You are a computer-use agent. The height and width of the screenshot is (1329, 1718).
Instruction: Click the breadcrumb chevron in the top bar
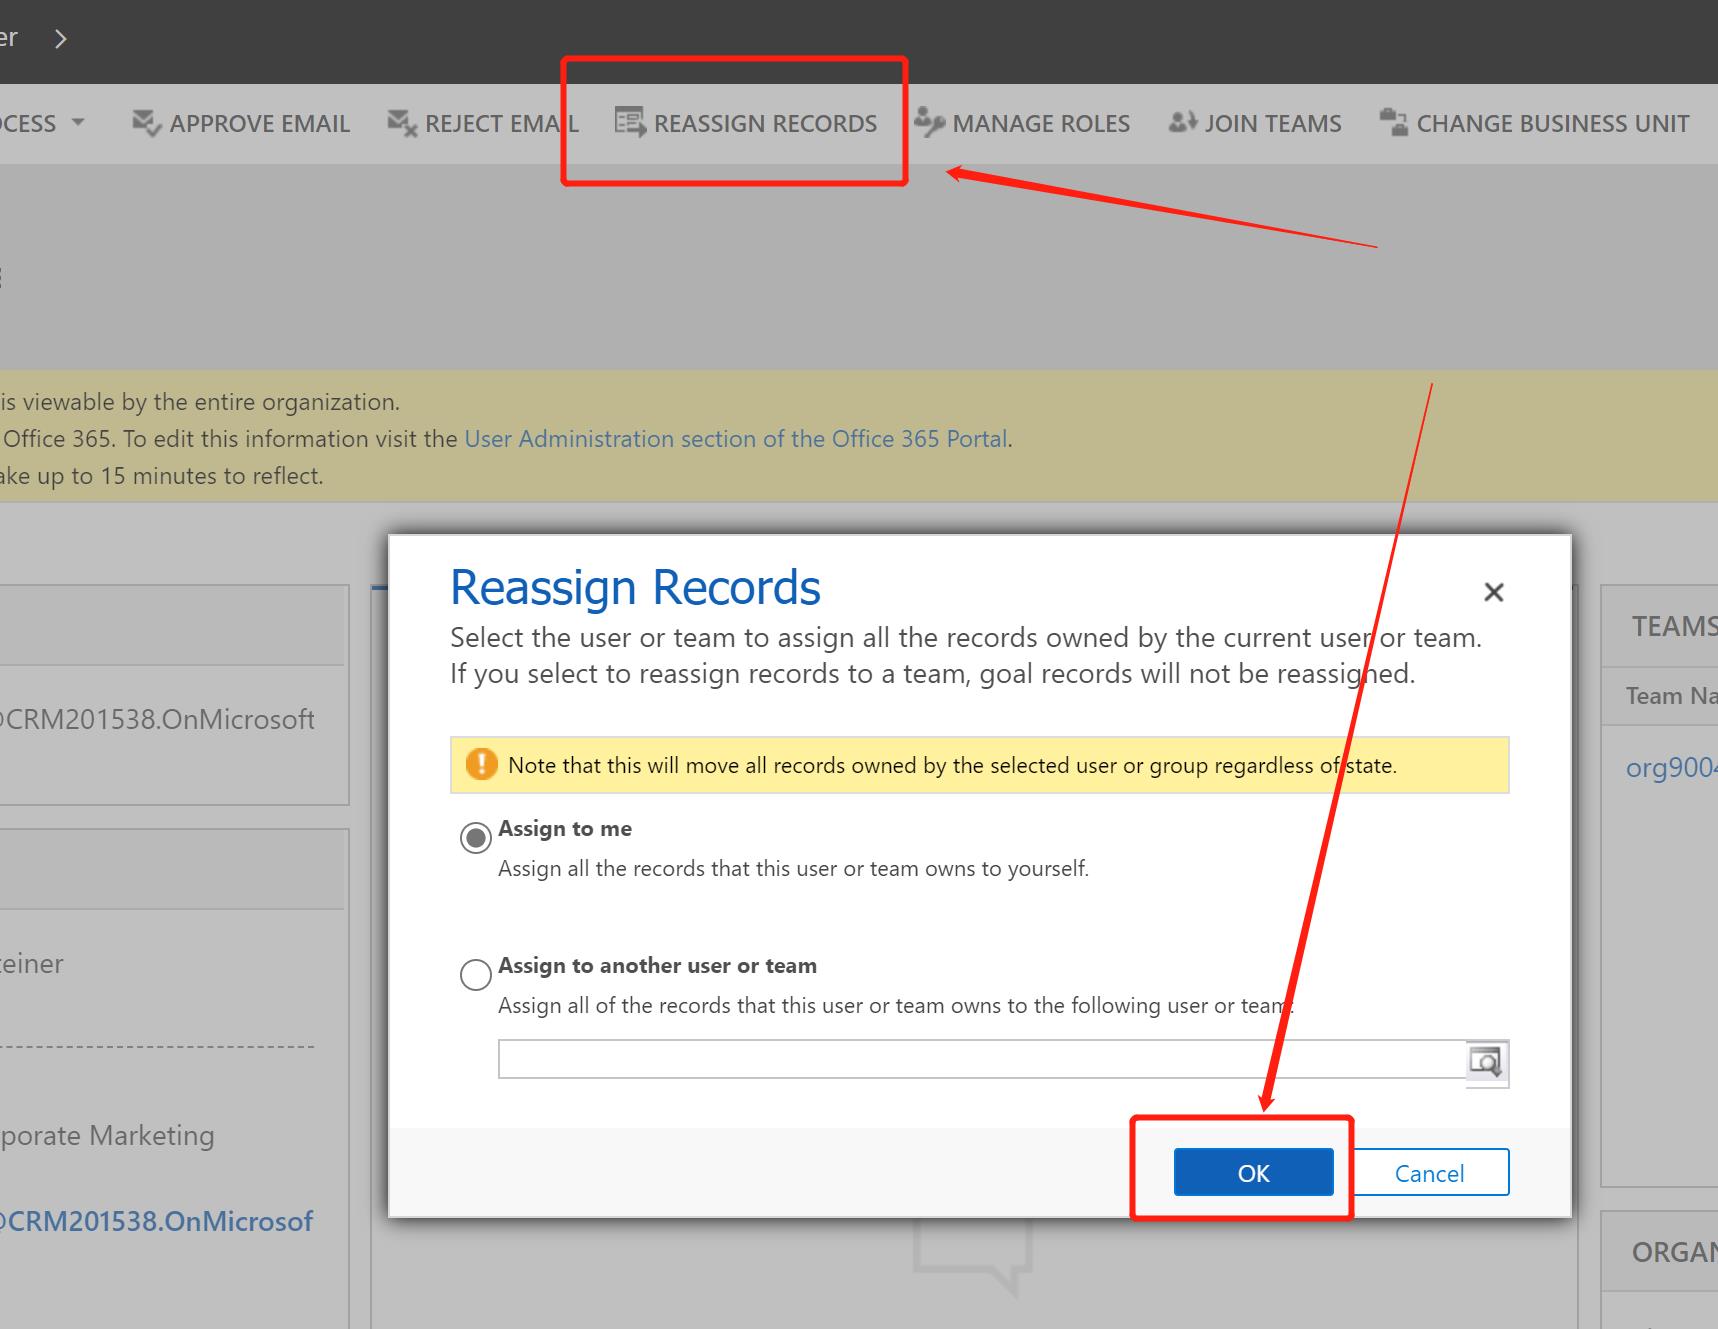point(61,38)
